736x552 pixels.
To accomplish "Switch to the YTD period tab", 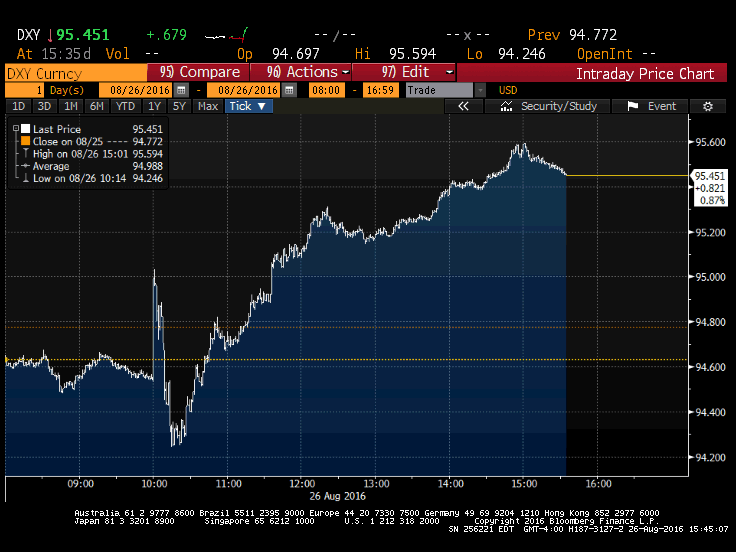I will click(125, 106).
